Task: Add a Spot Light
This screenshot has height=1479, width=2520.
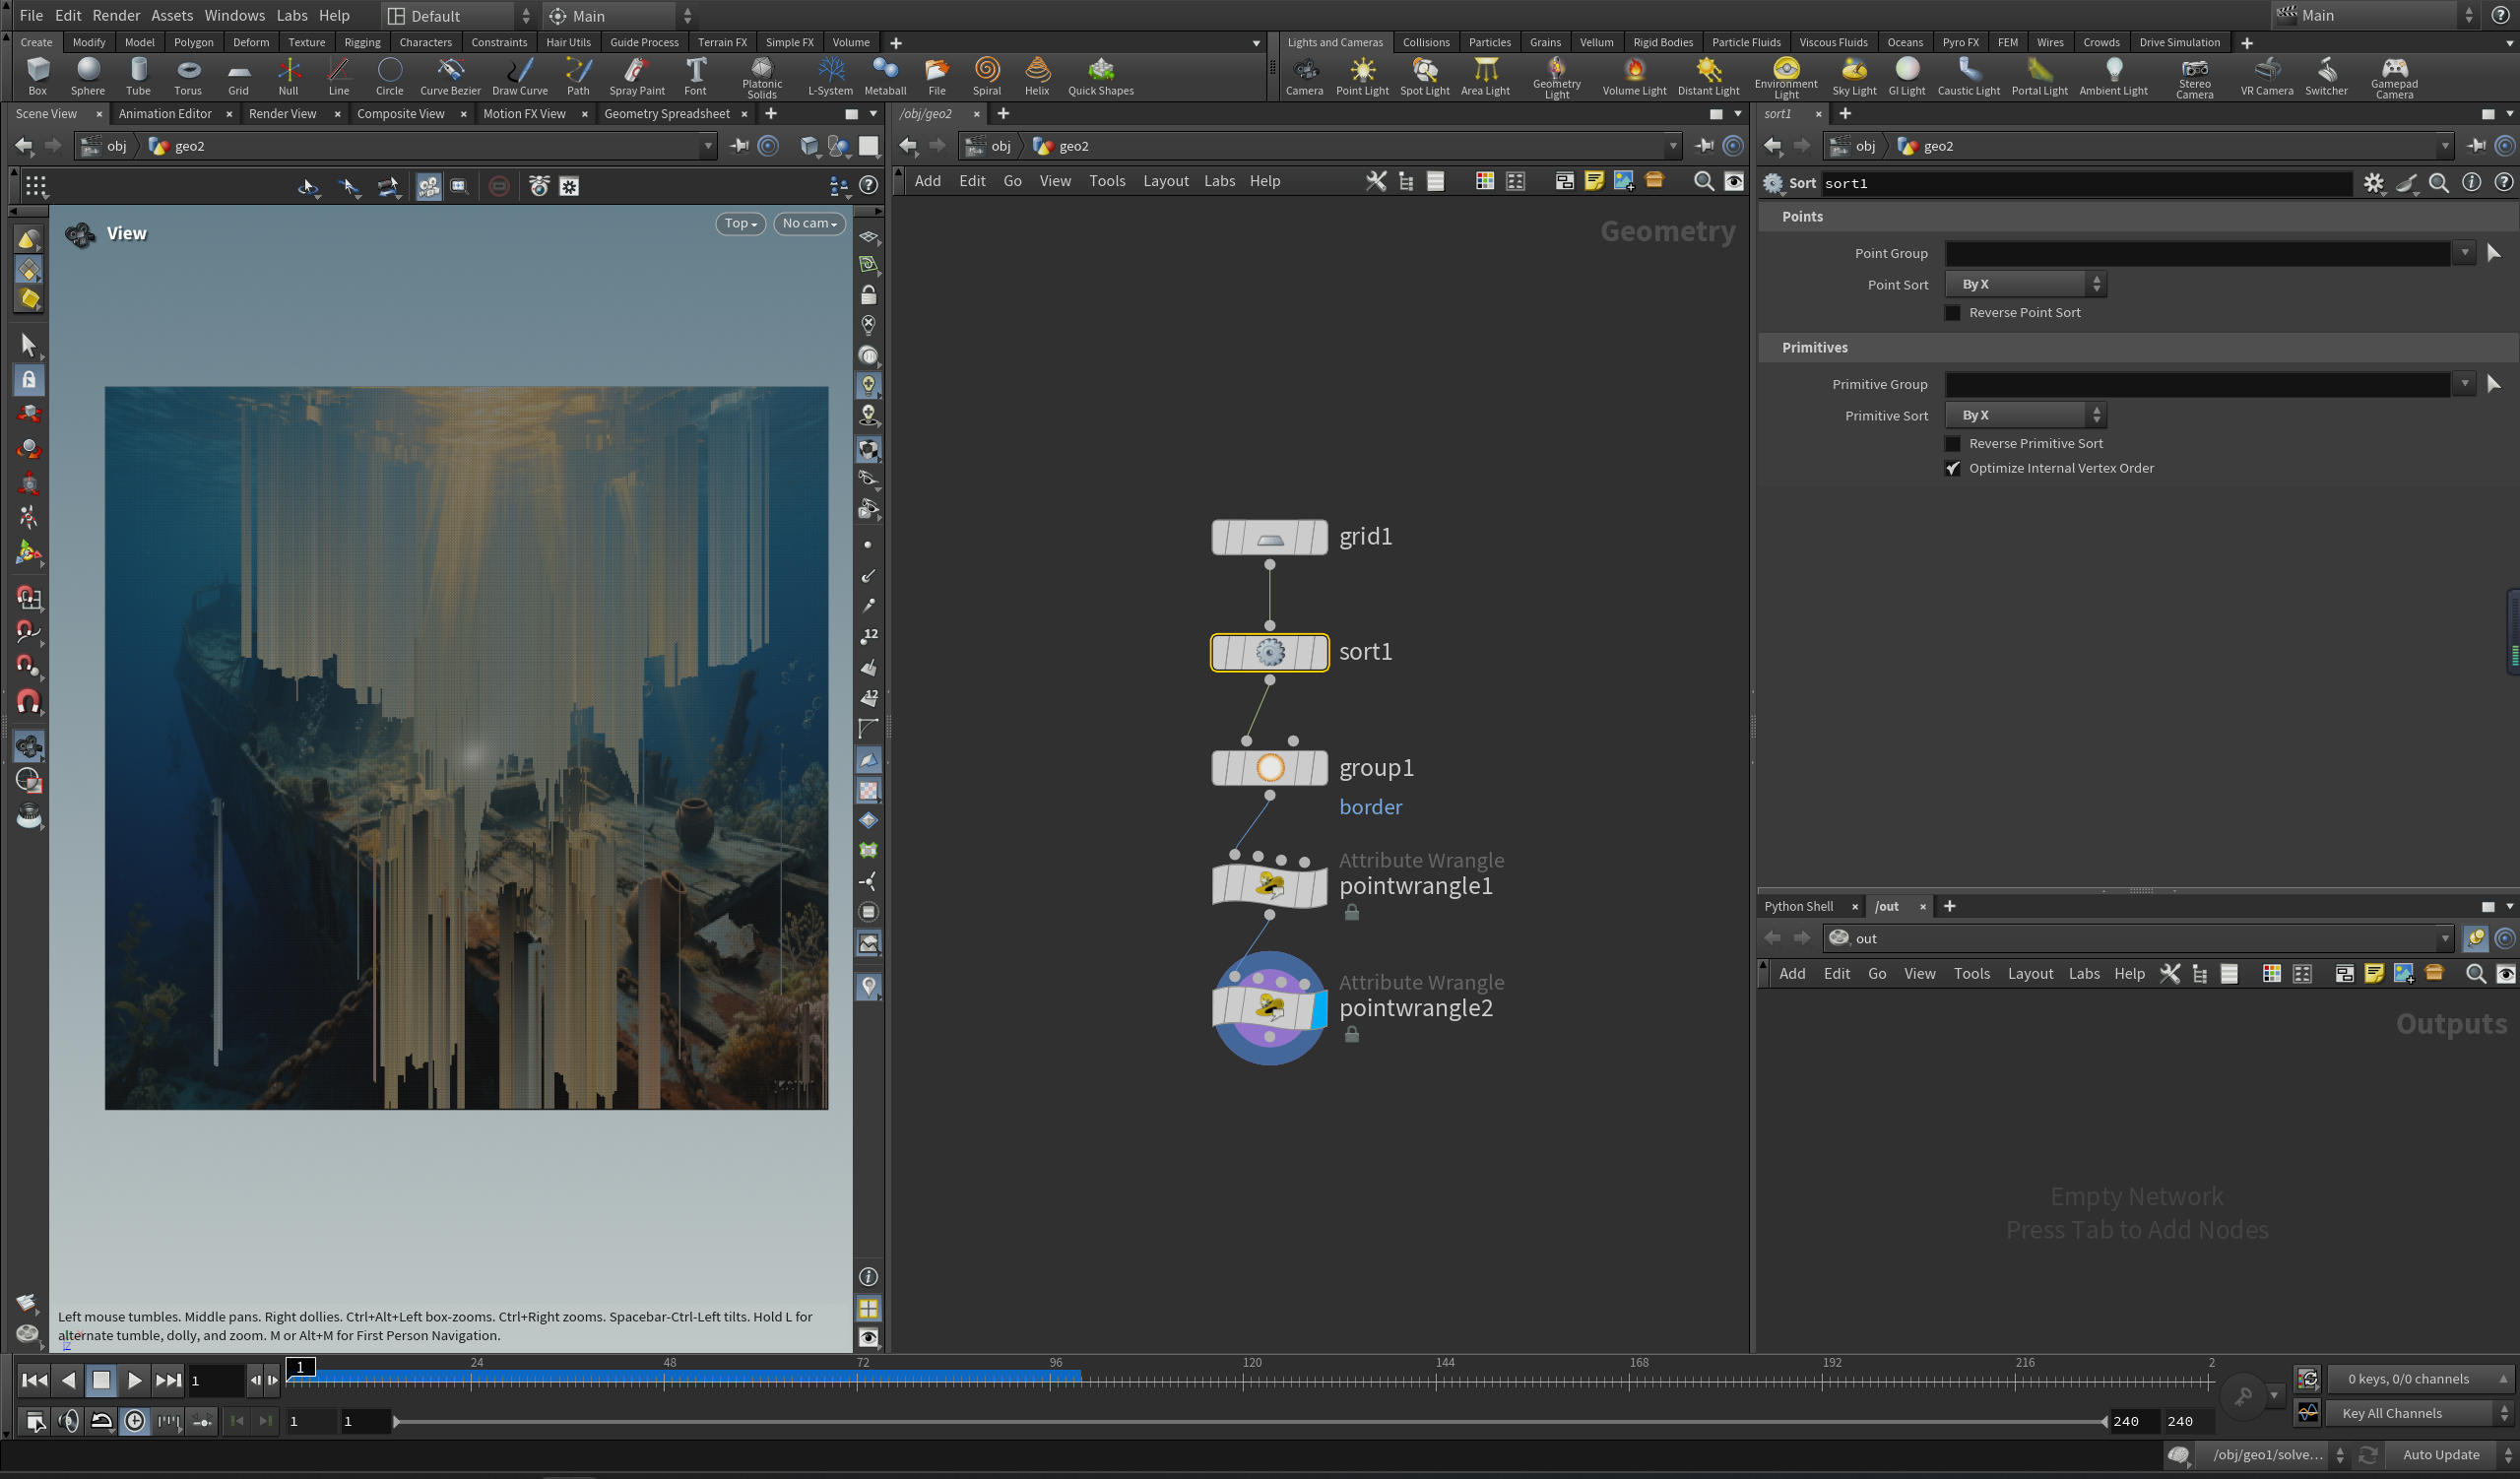Action: pos(1424,76)
